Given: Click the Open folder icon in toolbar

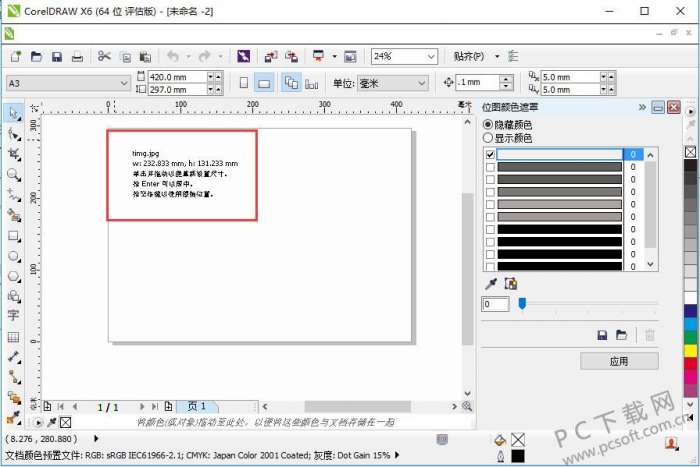Looking at the screenshot, I should [36, 56].
